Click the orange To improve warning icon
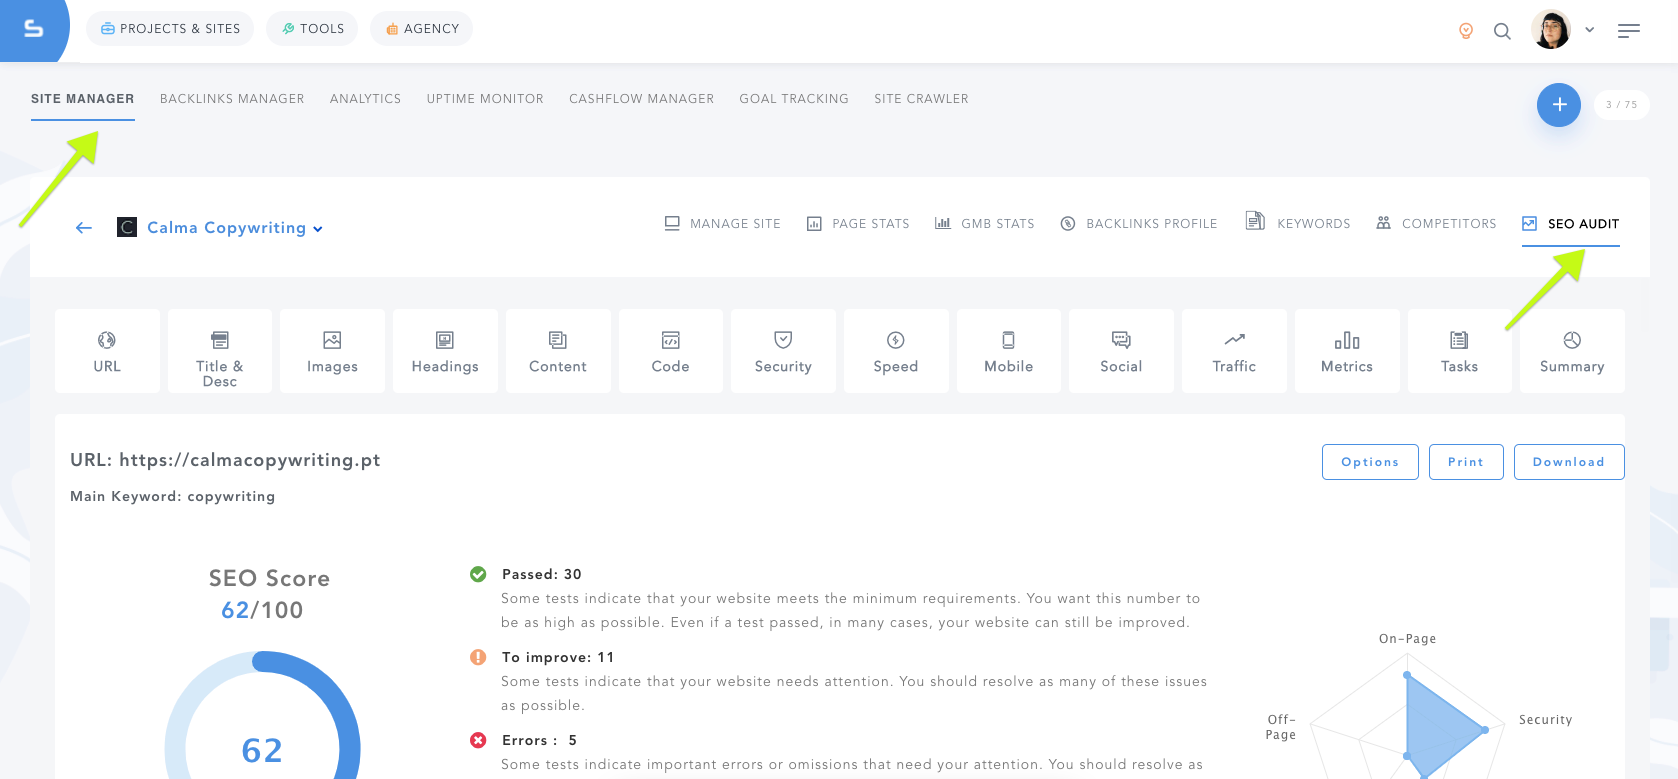Viewport: 1678px width, 779px height. coord(478,657)
